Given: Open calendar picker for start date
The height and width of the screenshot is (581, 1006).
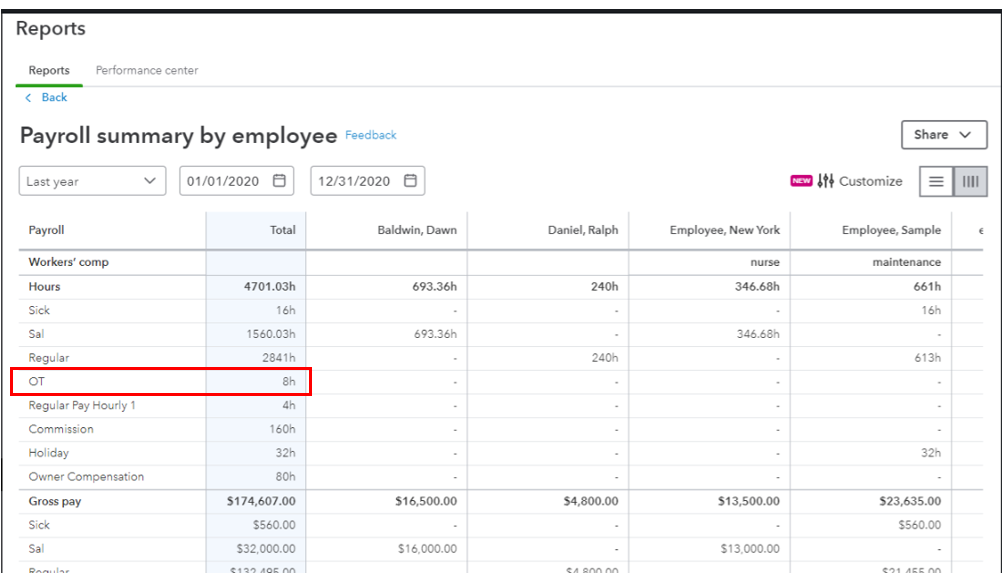Looking at the screenshot, I should coord(280,181).
